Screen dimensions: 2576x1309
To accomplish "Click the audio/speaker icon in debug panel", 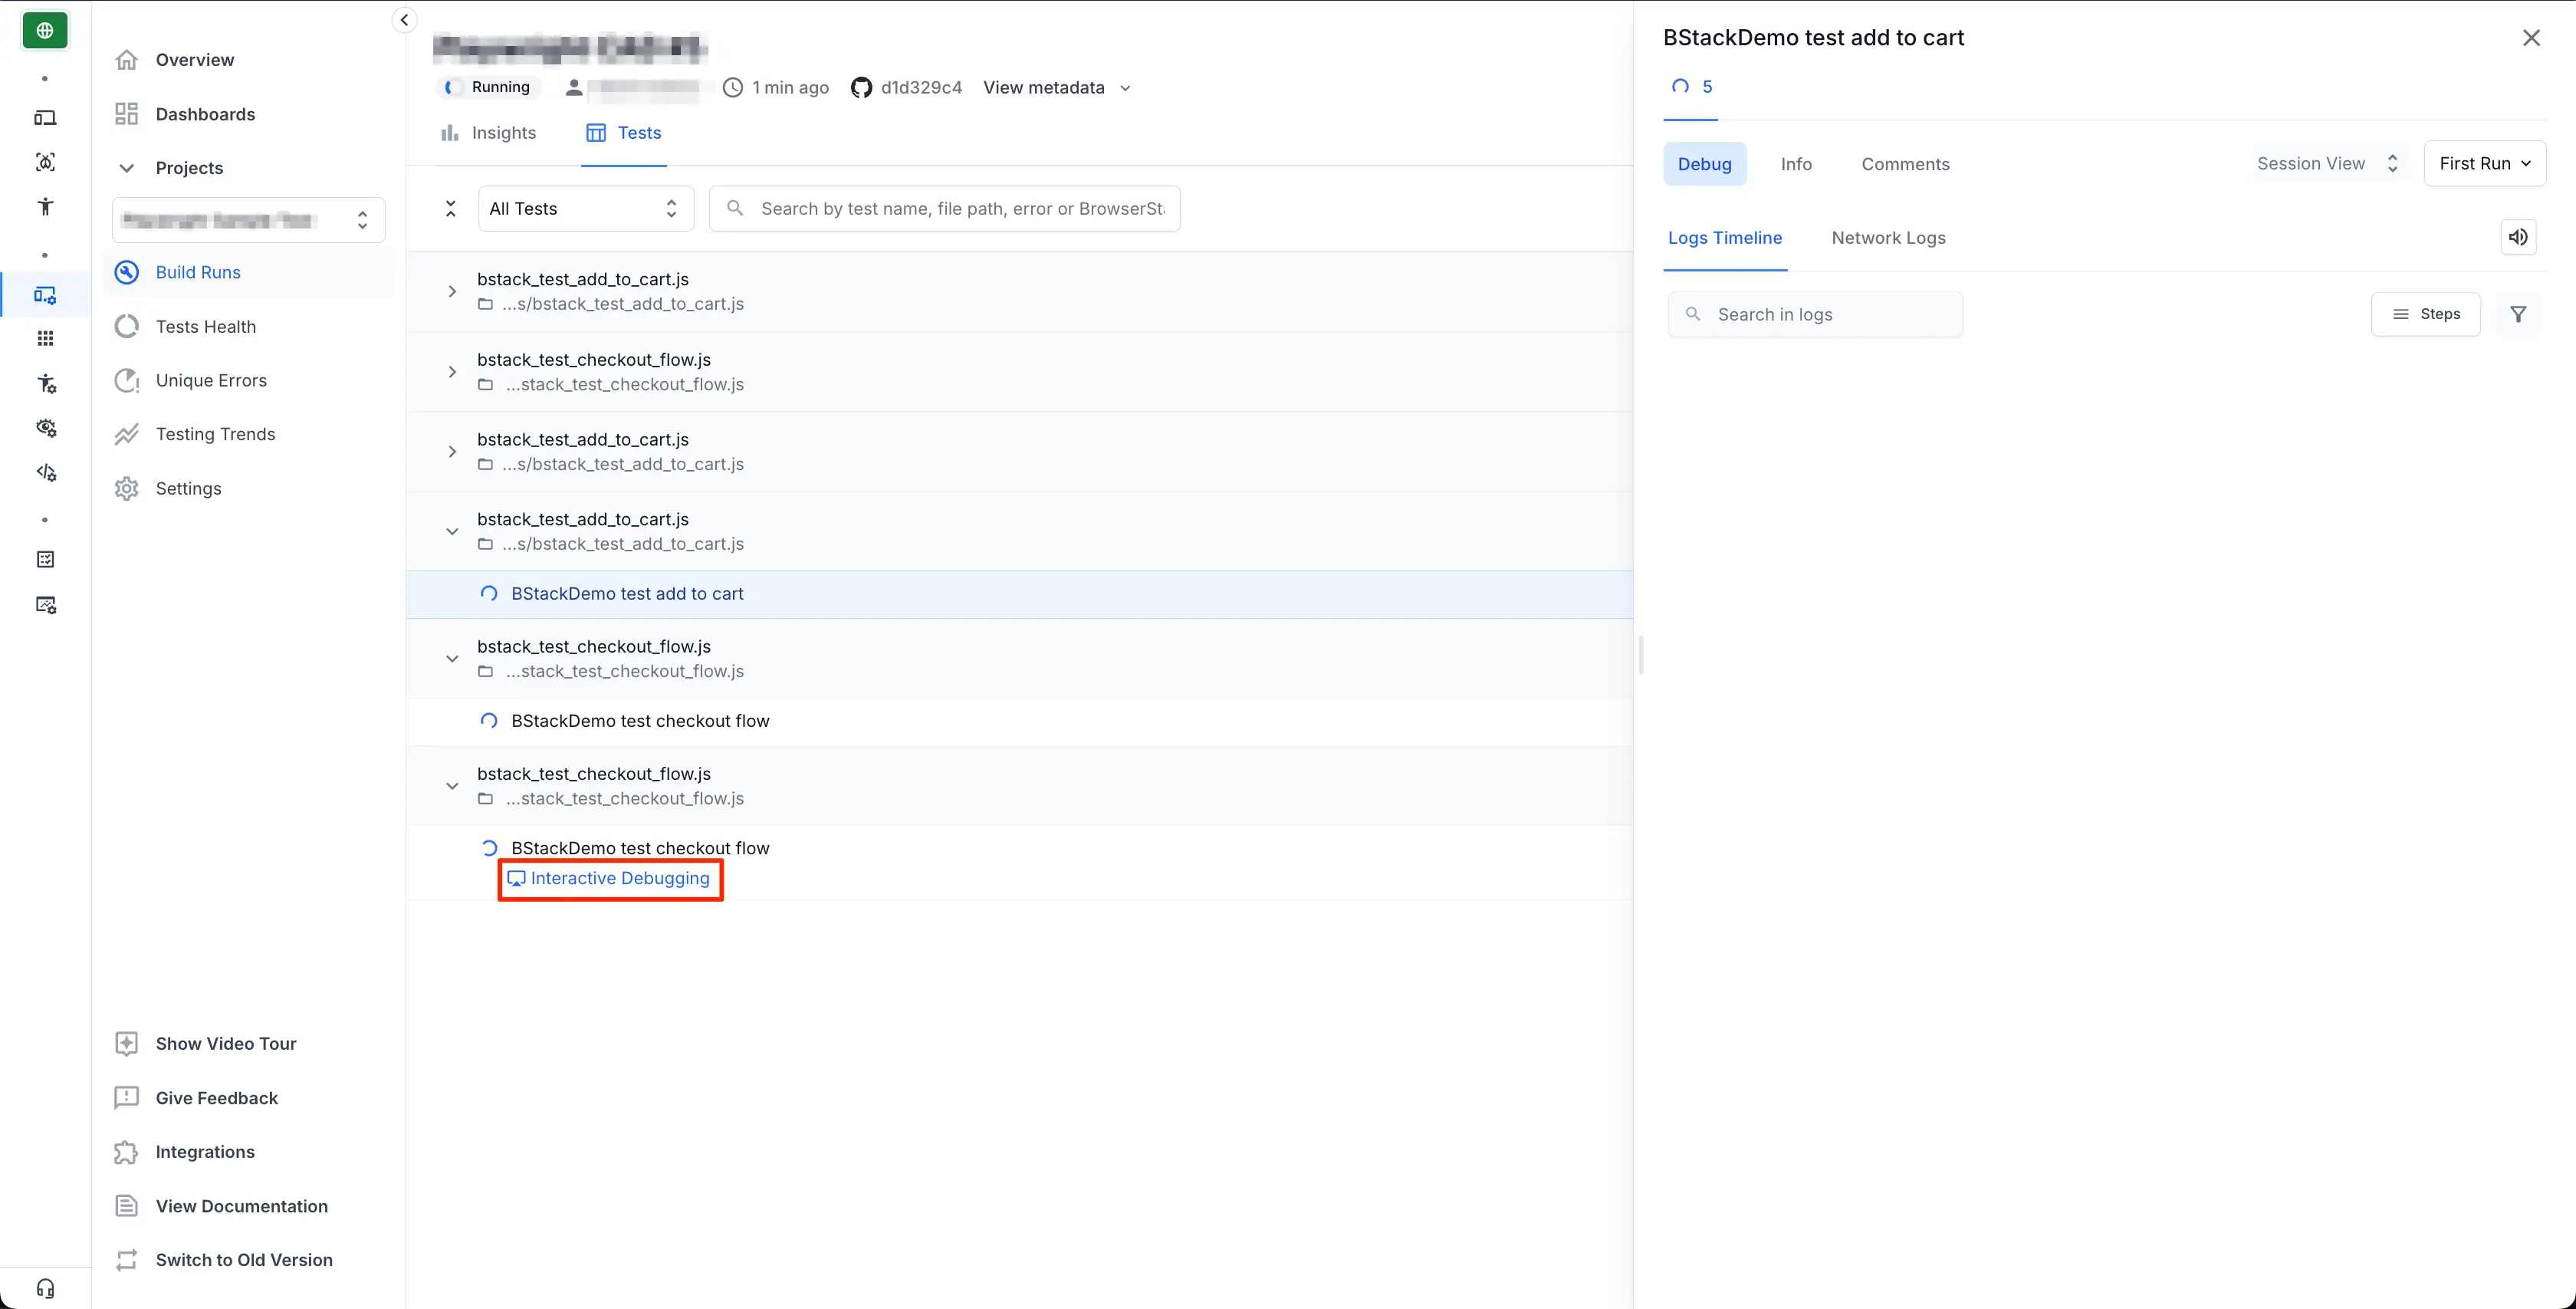I will pos(2519,237).
